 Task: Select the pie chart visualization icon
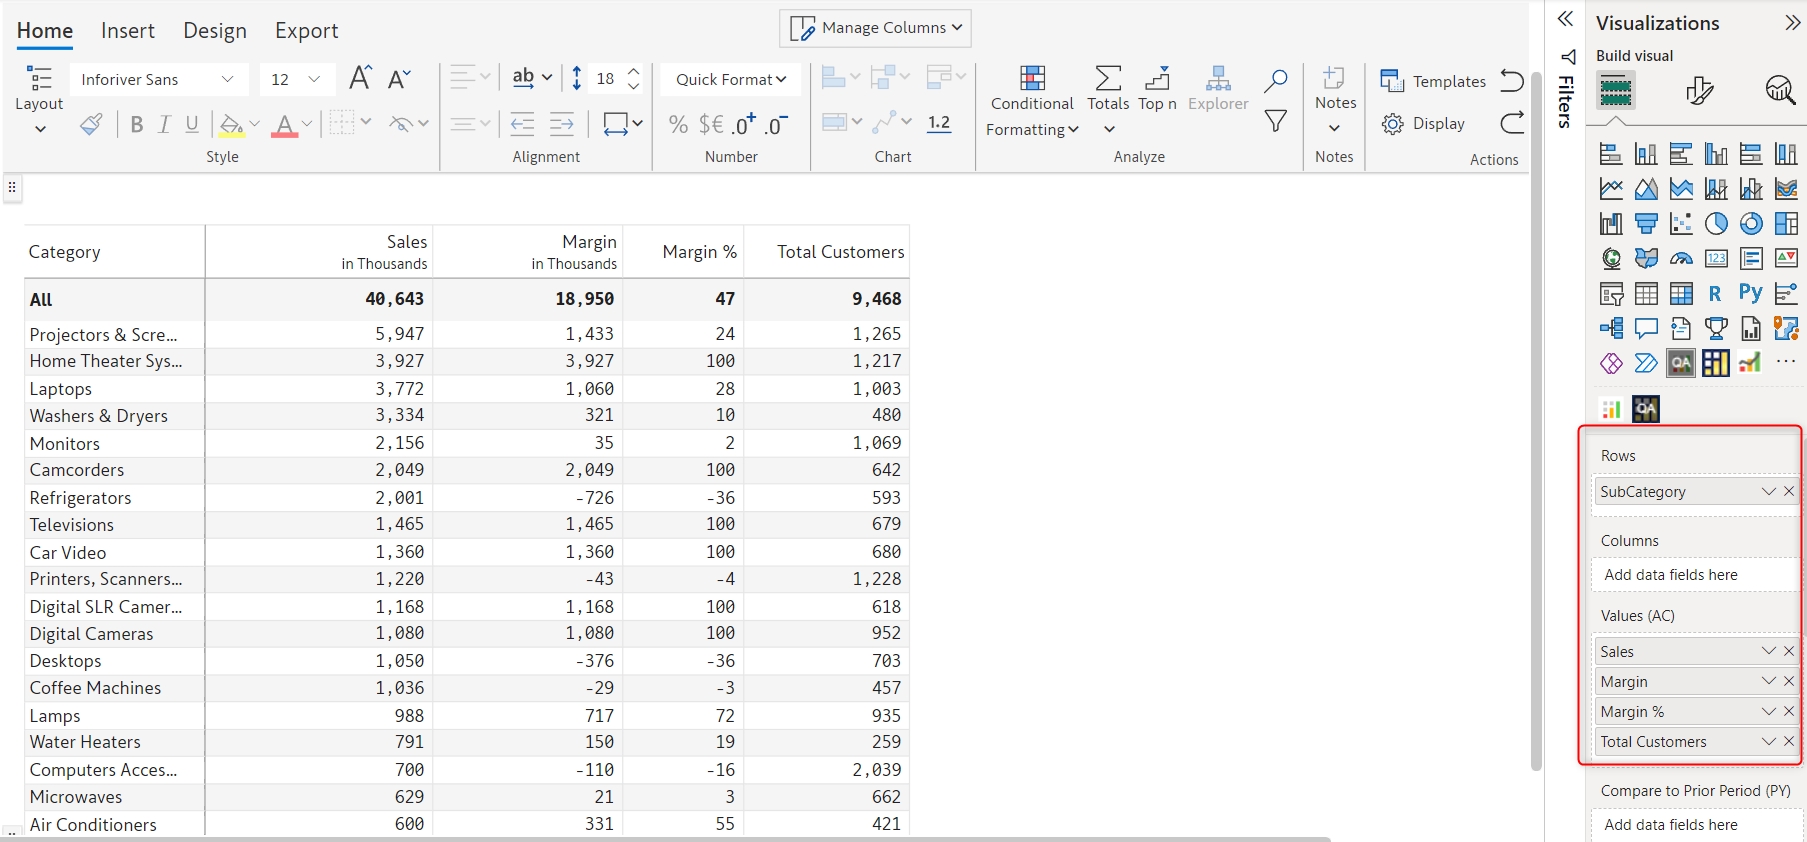[x=1716, y=224]
